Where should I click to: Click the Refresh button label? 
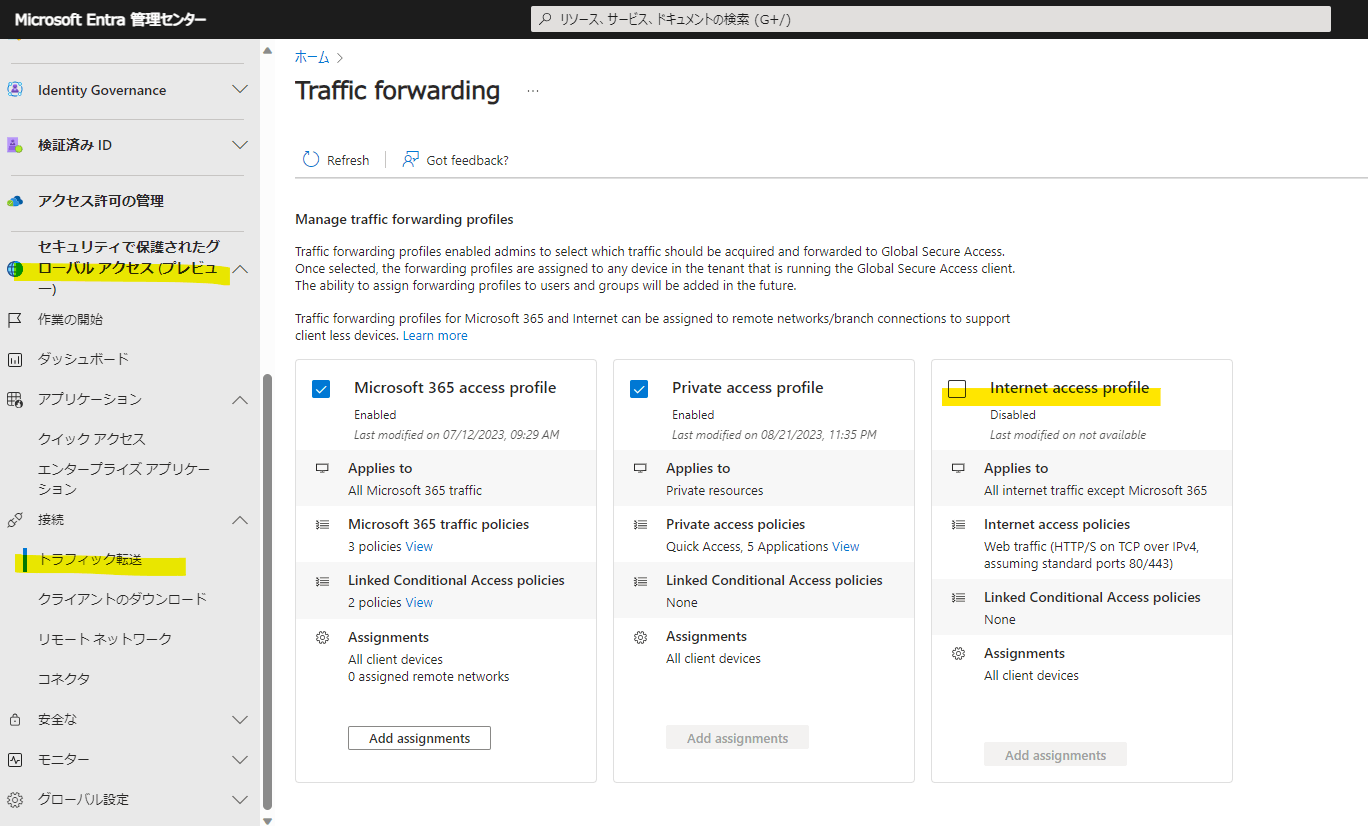tap(348, 160)
